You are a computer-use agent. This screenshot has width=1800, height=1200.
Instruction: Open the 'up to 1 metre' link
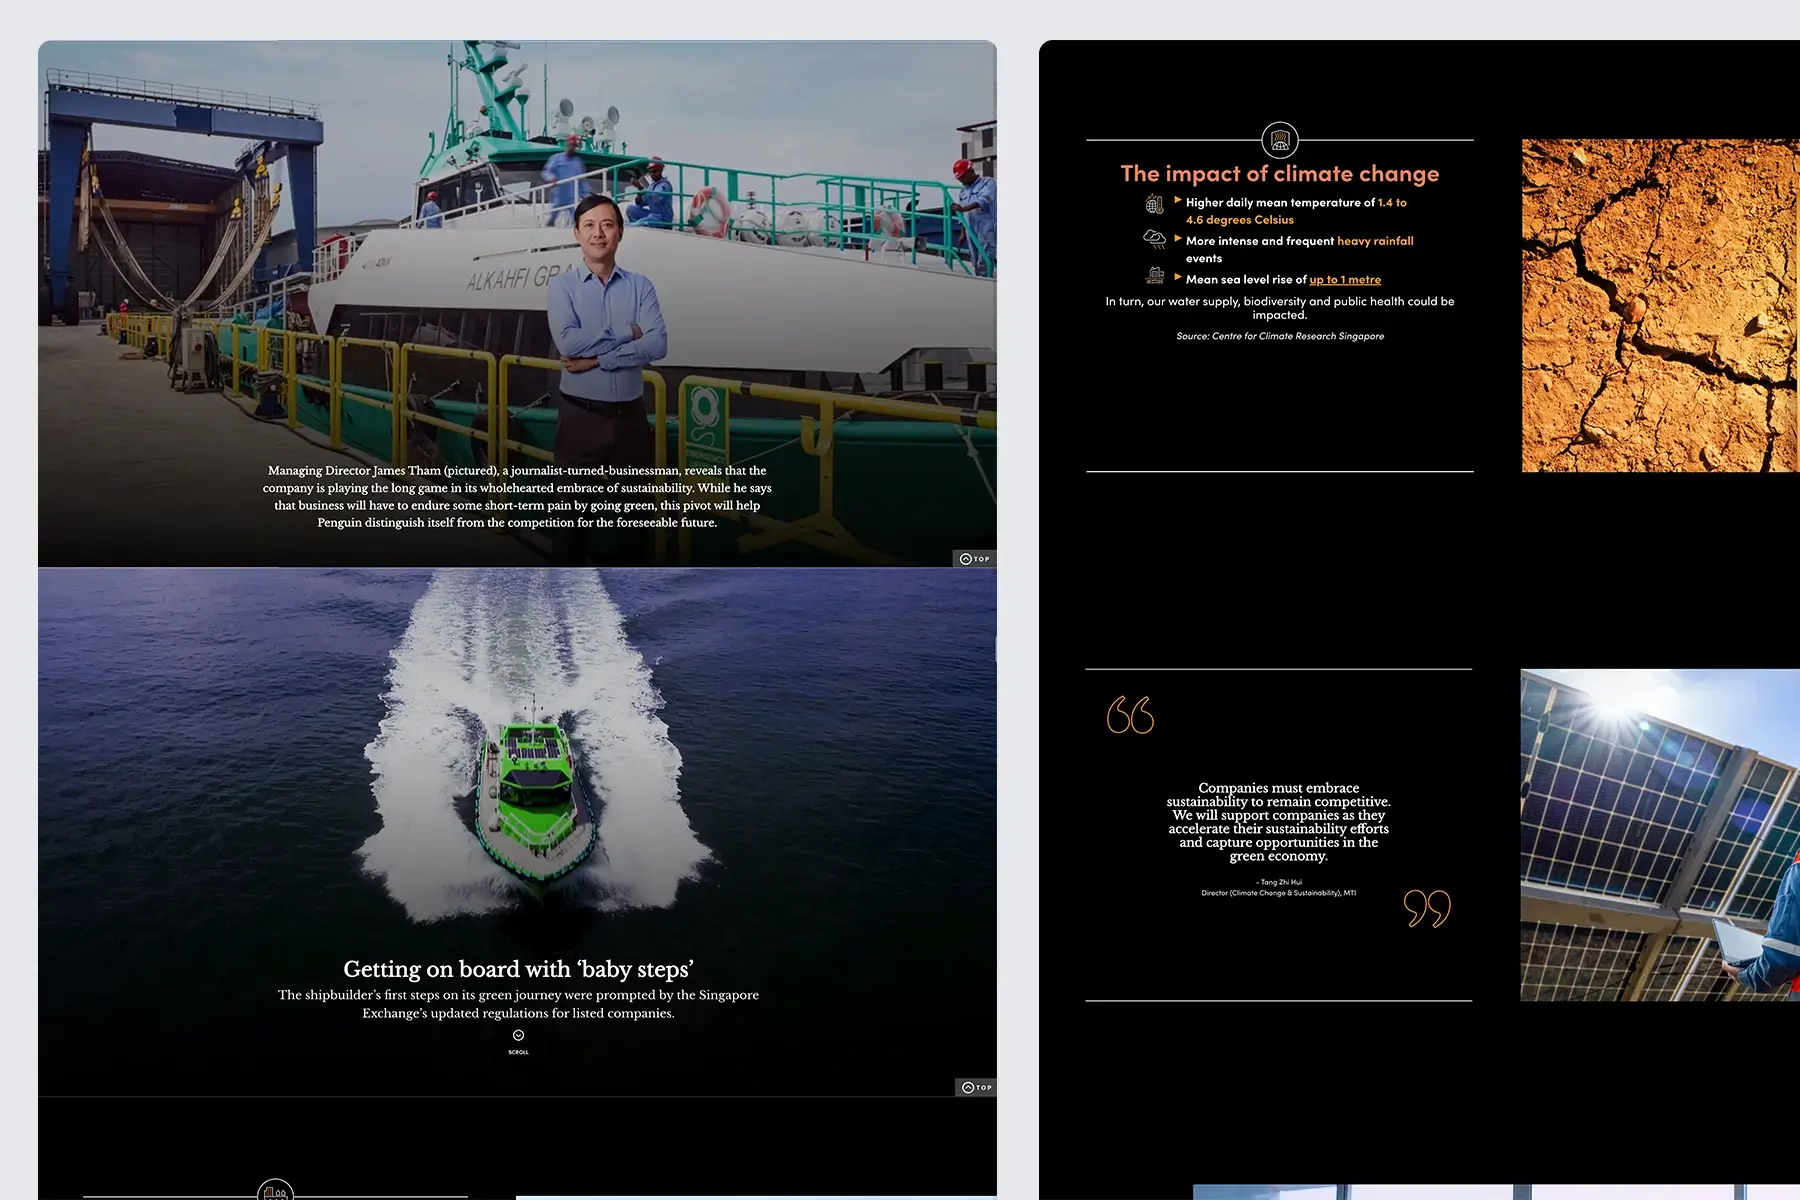pyautogui.click(x=1345, y=280)
